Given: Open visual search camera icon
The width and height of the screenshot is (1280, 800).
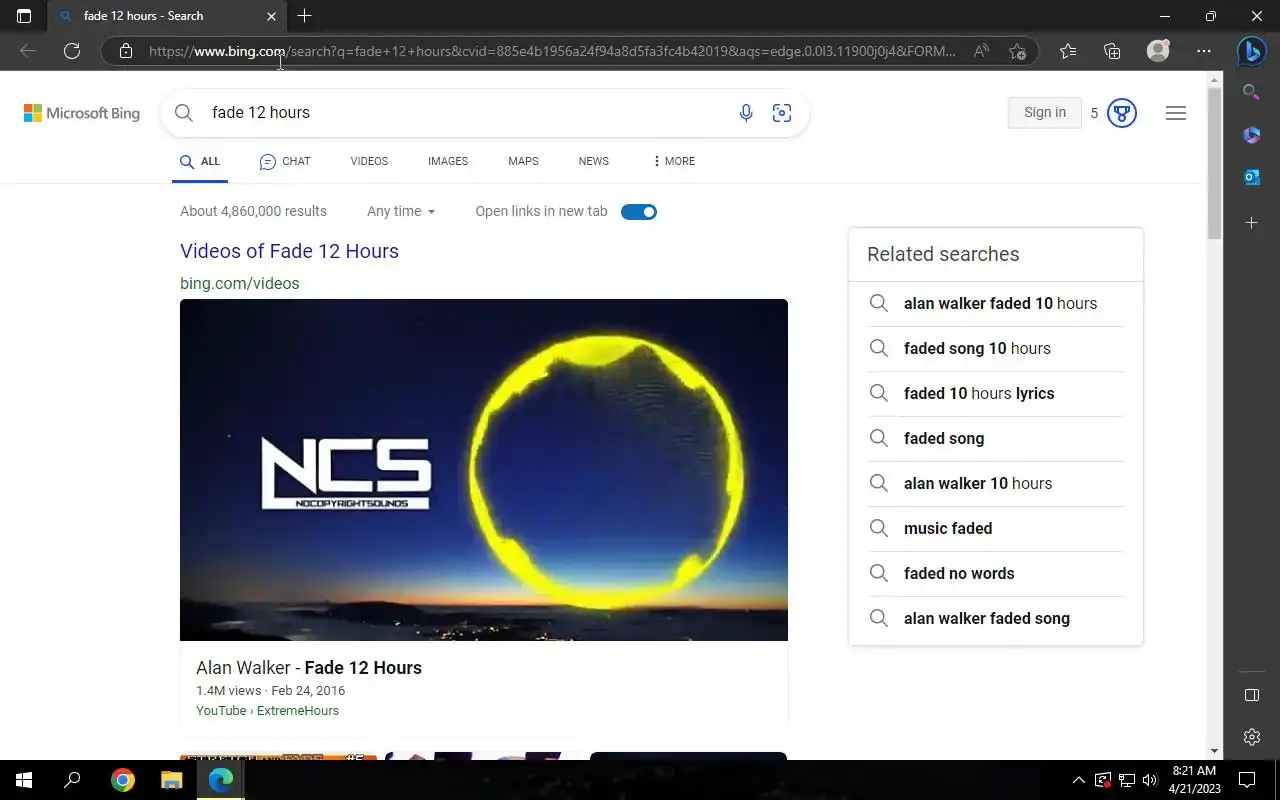Looking at the screenshot, I should click(782, 113).
